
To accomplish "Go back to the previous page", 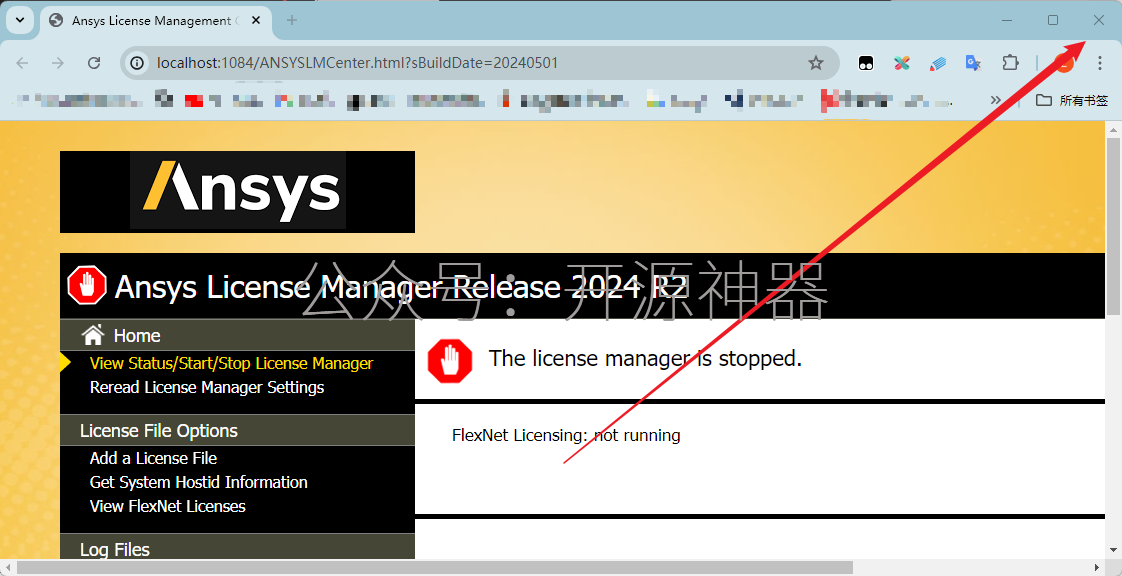I will [22, 63].
